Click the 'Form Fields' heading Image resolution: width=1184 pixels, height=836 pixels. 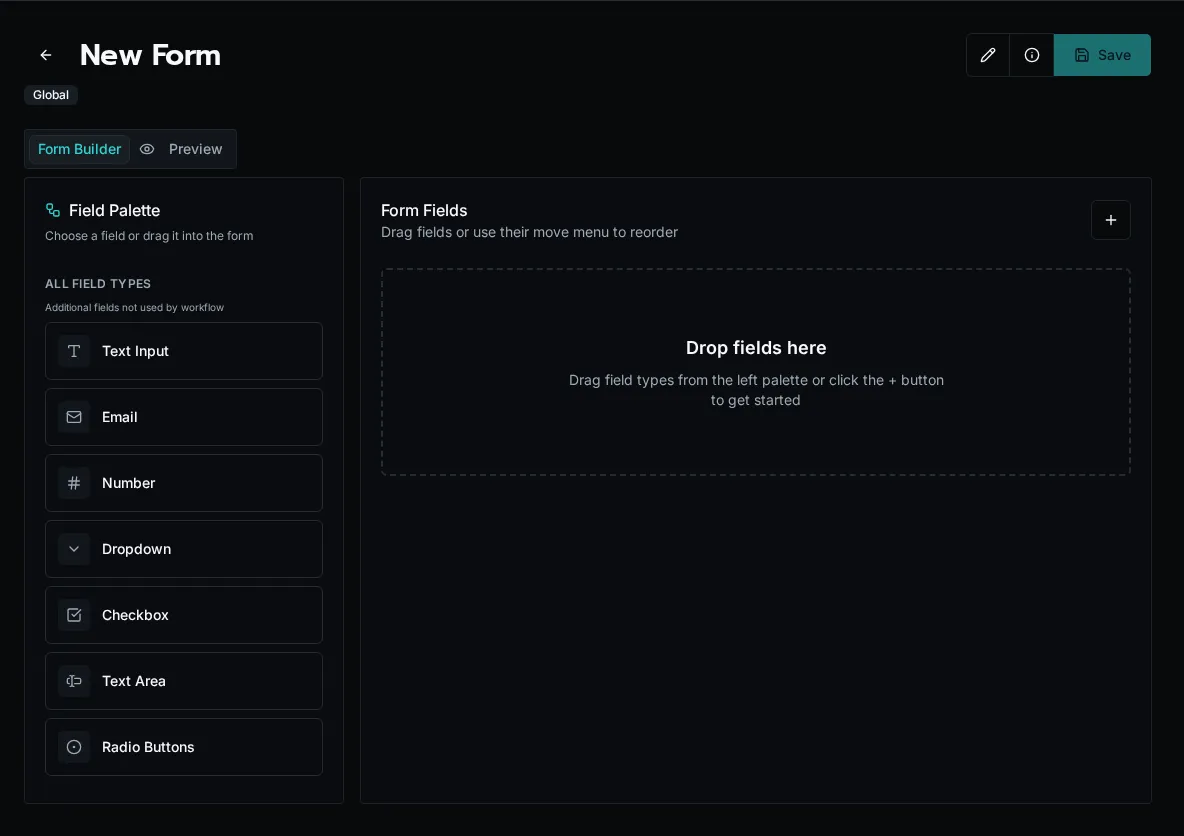point(424,211)
